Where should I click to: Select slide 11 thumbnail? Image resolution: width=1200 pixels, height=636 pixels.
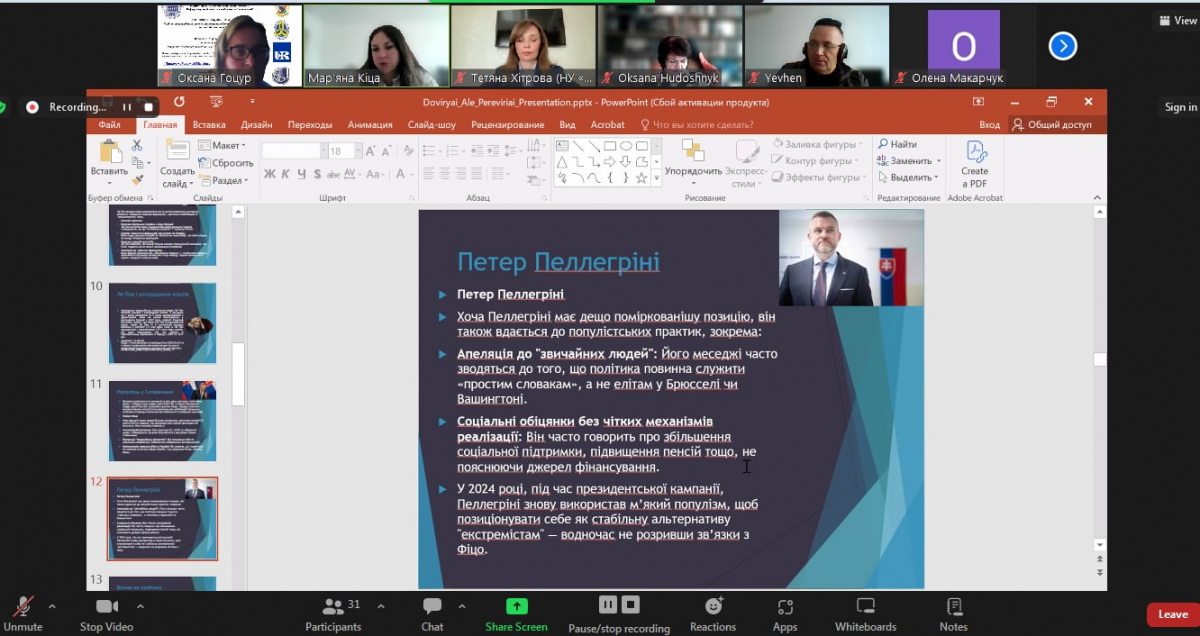[x=162, y=420]
